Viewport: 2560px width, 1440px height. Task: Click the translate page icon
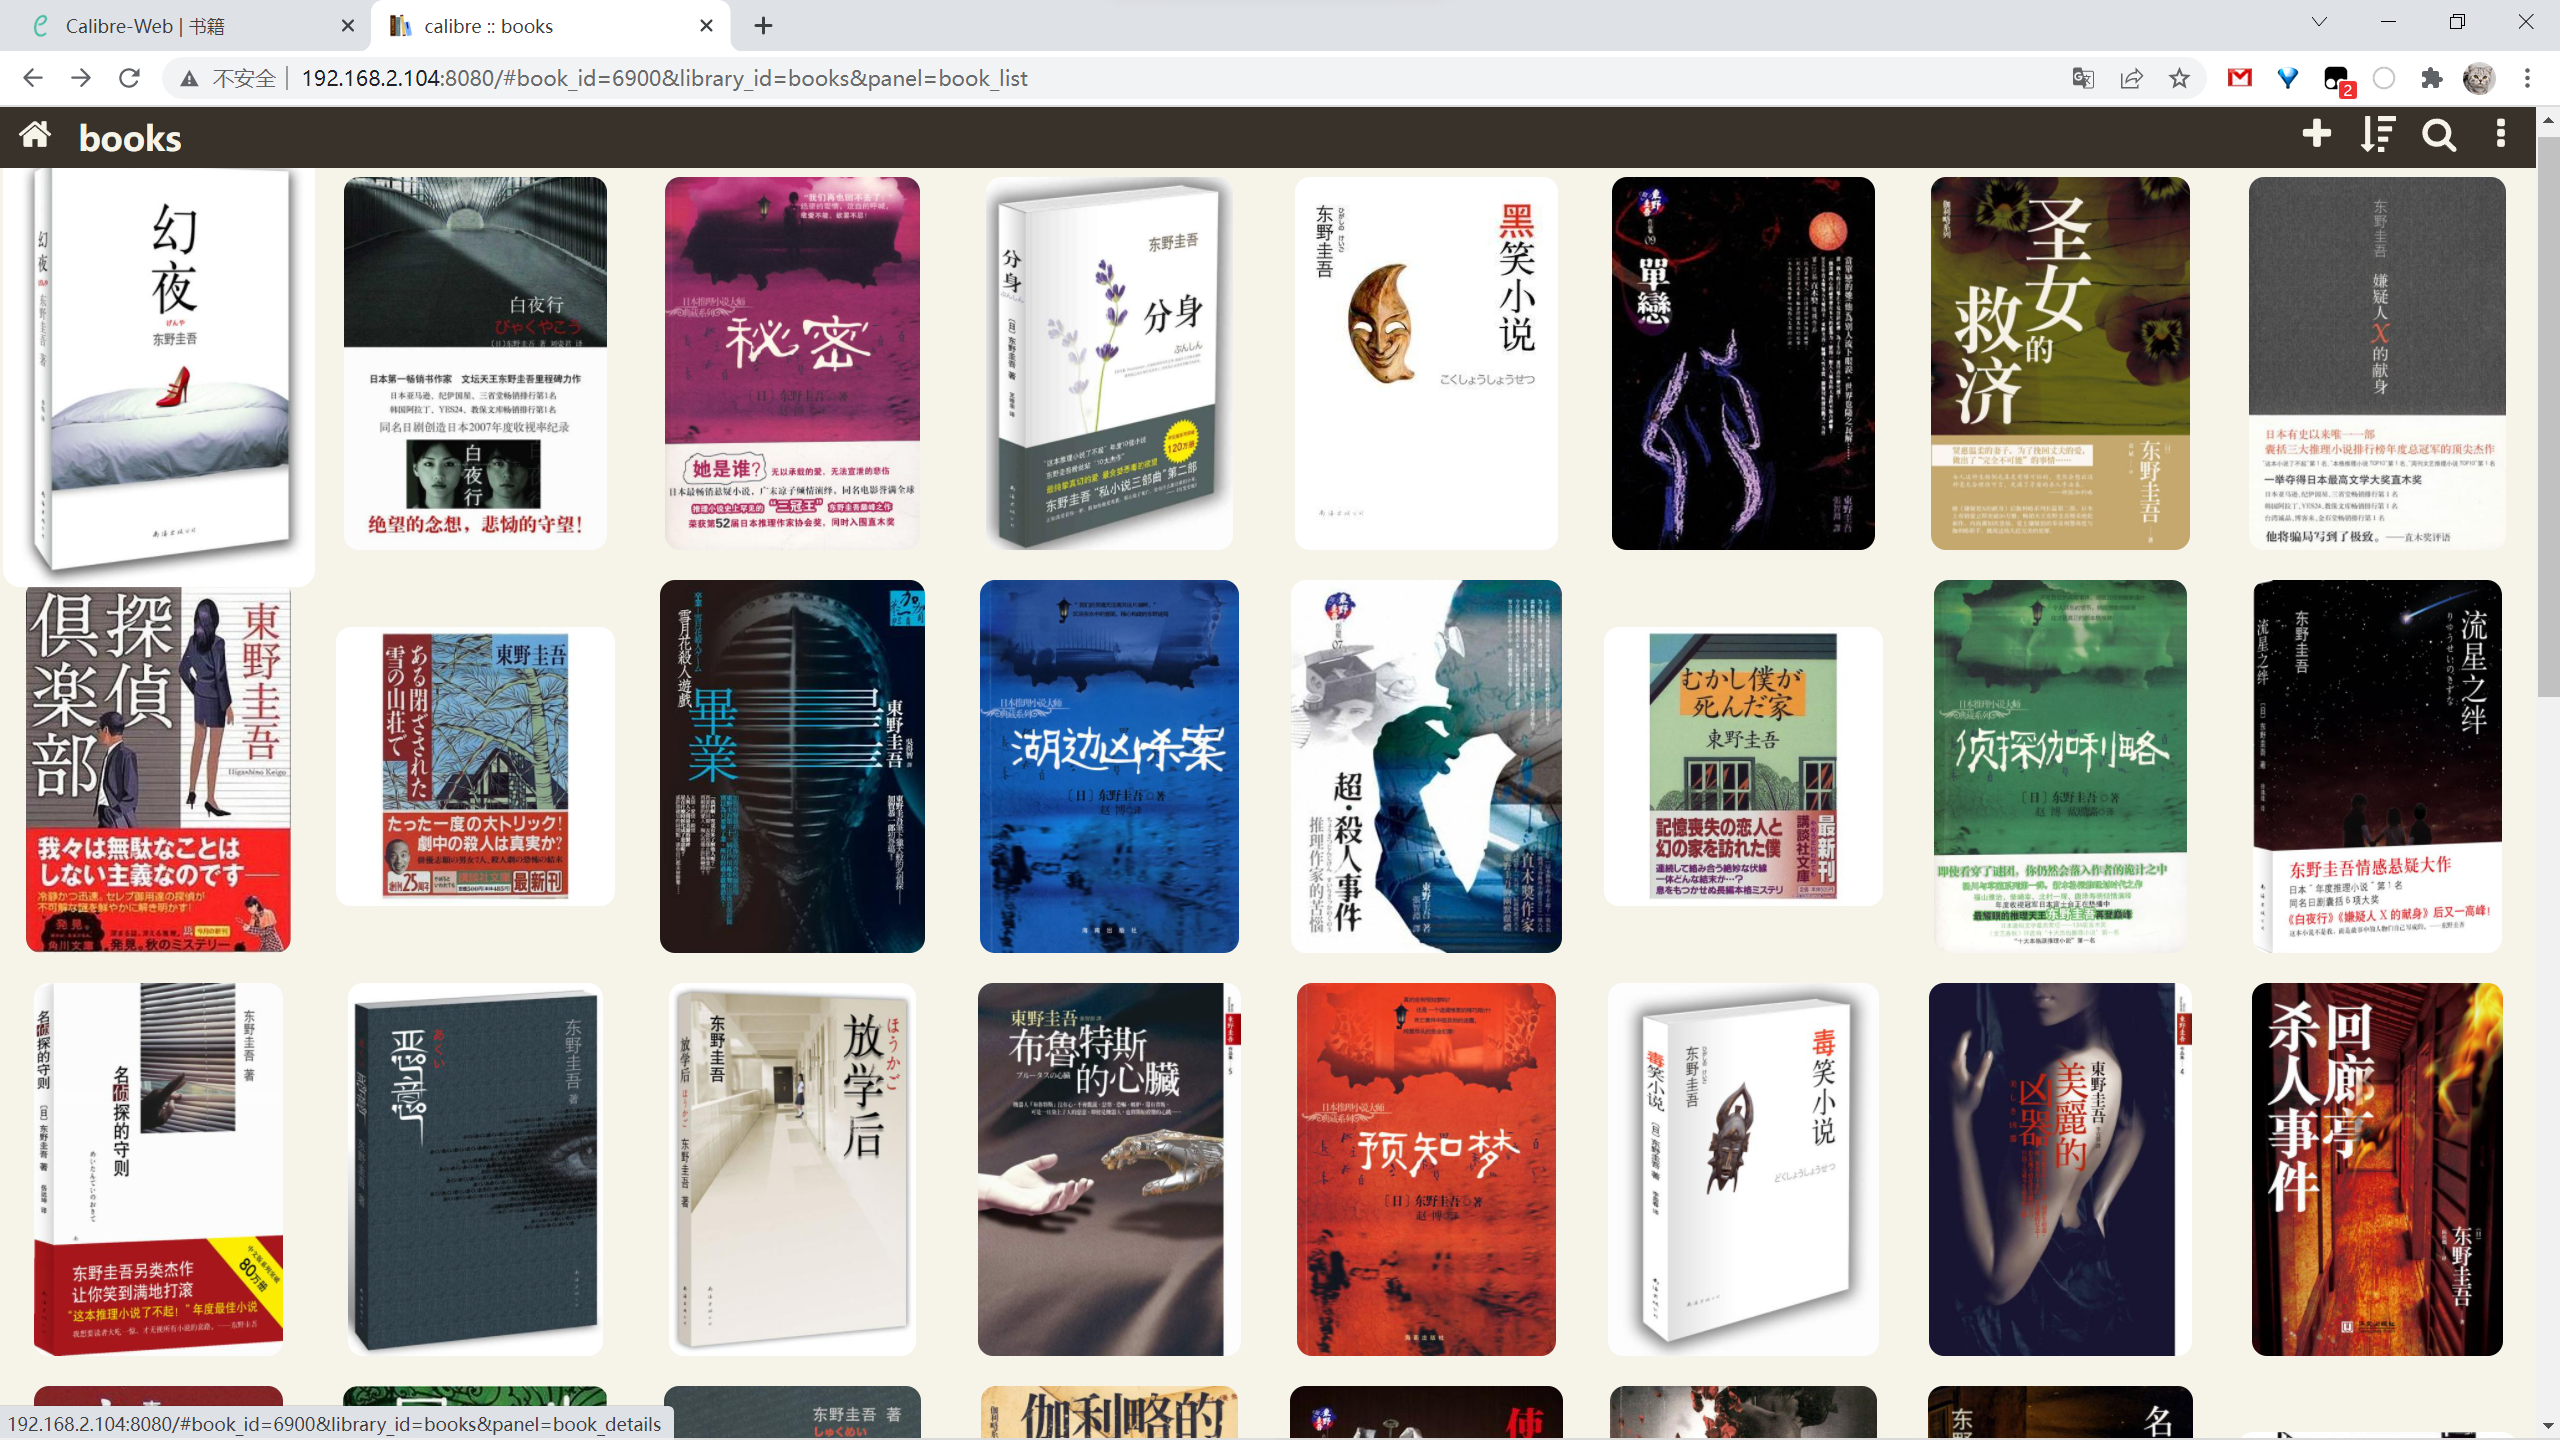pos(2083,78)
